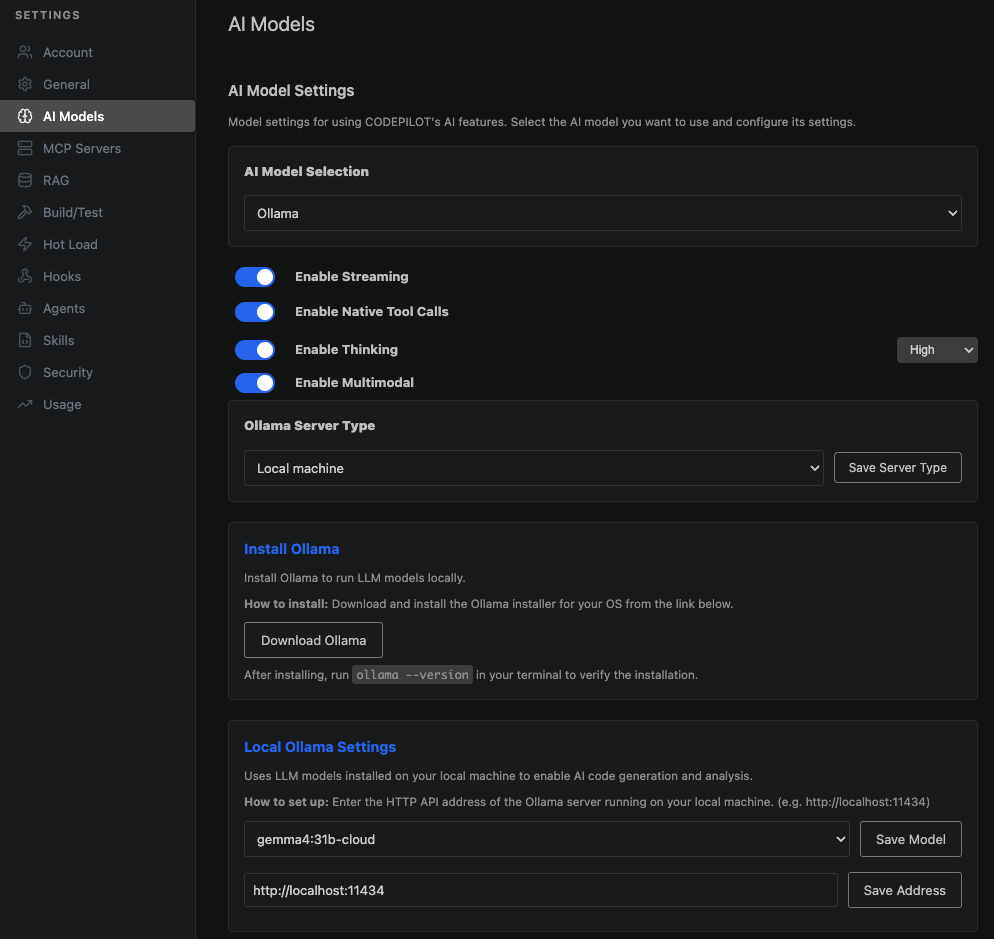Open the thinking level High dropdown
The height and width of the screenshot is (939, 994).
(x=937, y=350)
